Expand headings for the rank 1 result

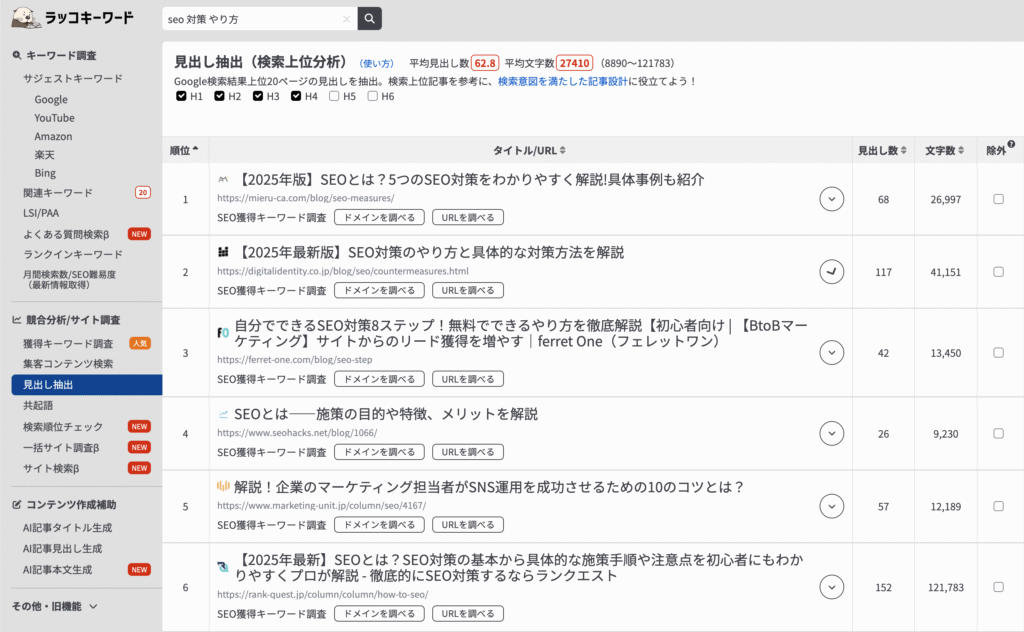831,199
